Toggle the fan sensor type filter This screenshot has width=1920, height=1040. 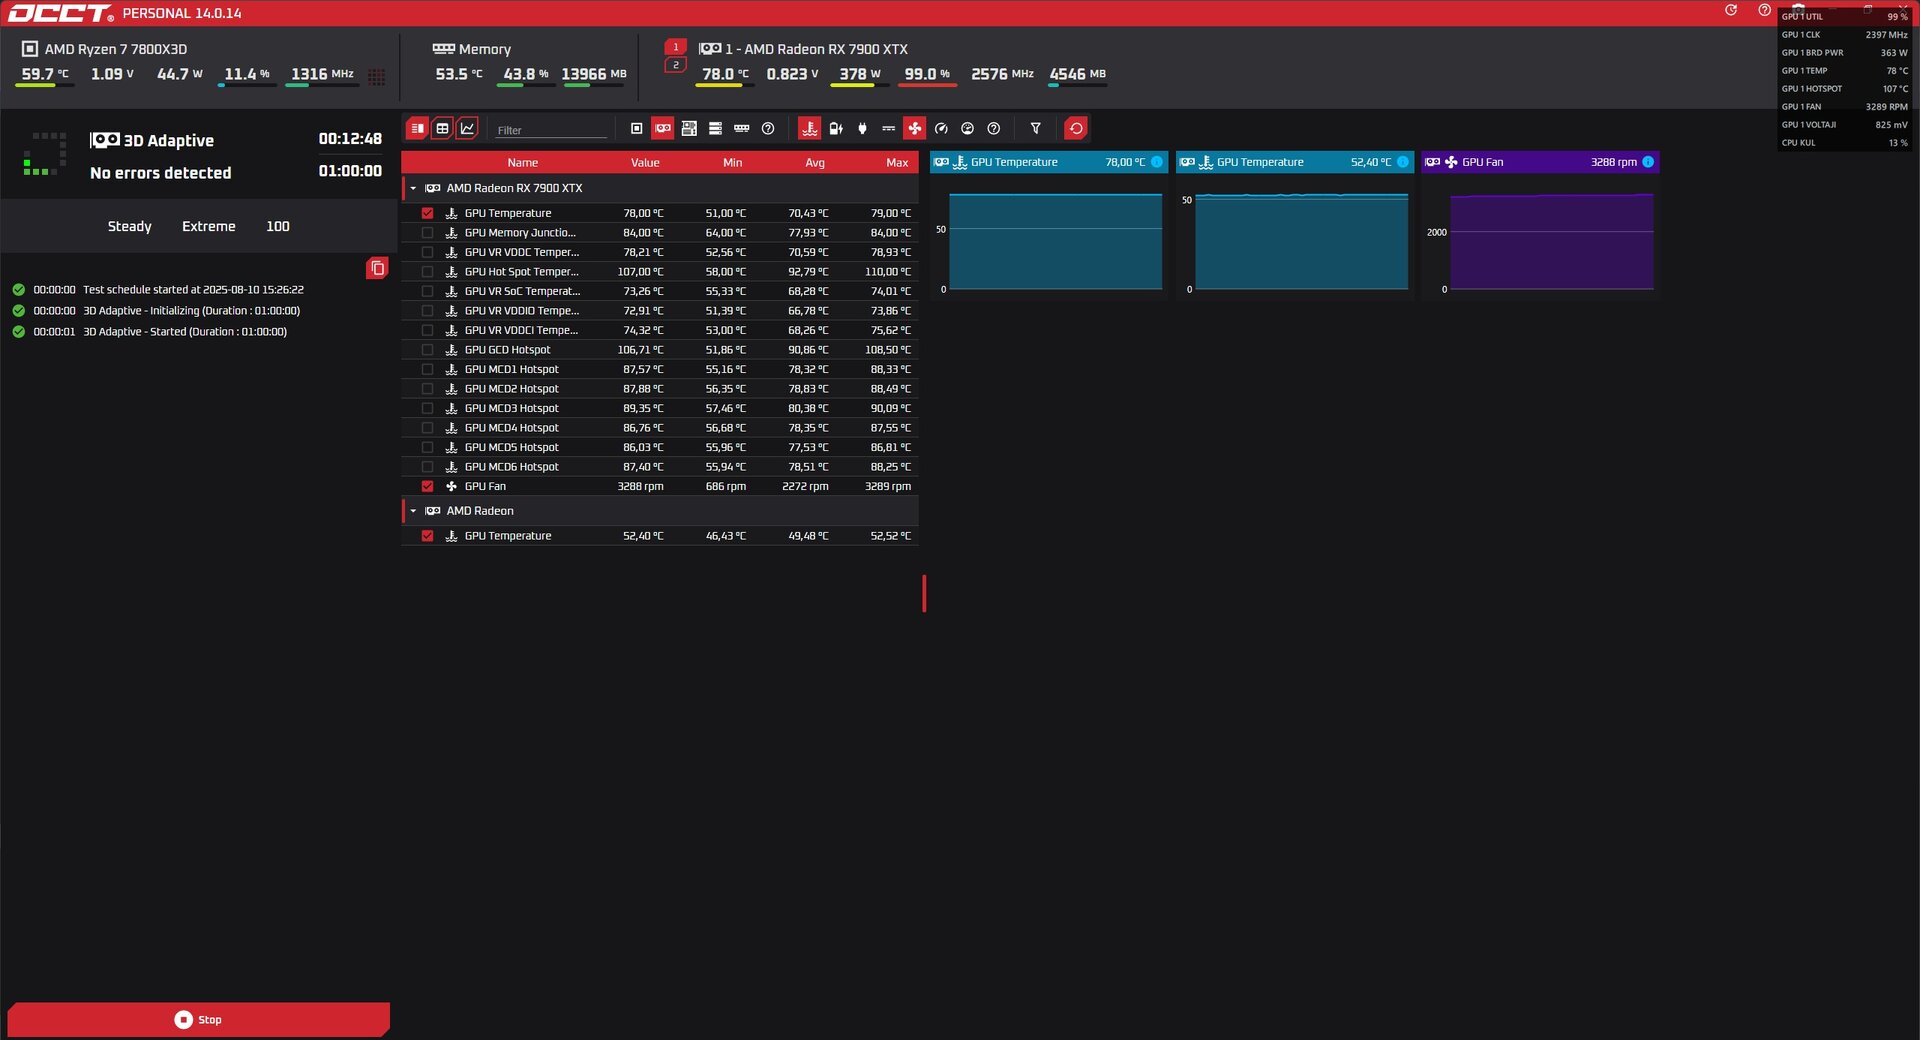914,128
